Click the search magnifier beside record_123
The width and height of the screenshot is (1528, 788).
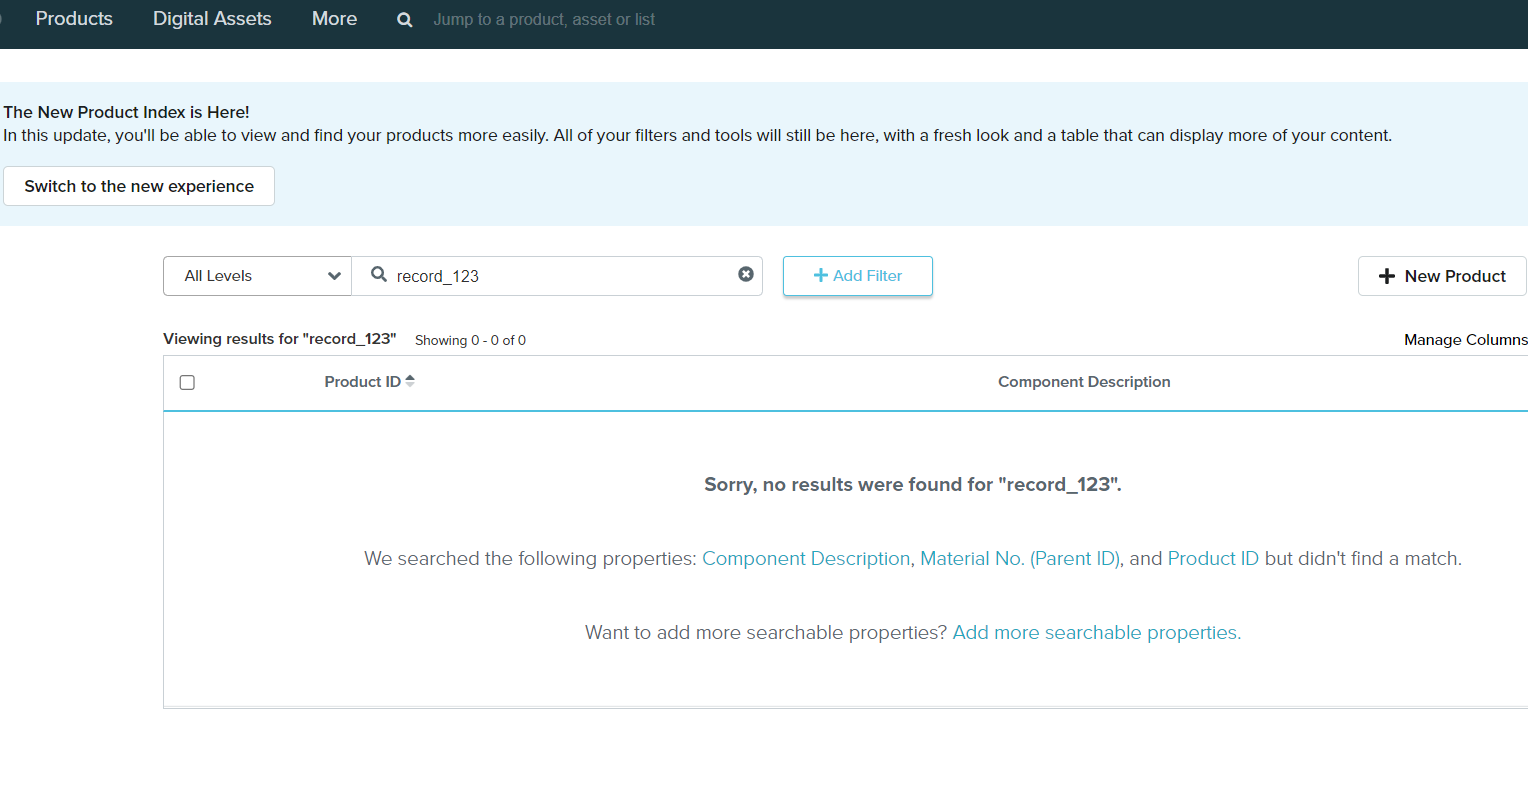pyautogui.click(x=379, y=274)
